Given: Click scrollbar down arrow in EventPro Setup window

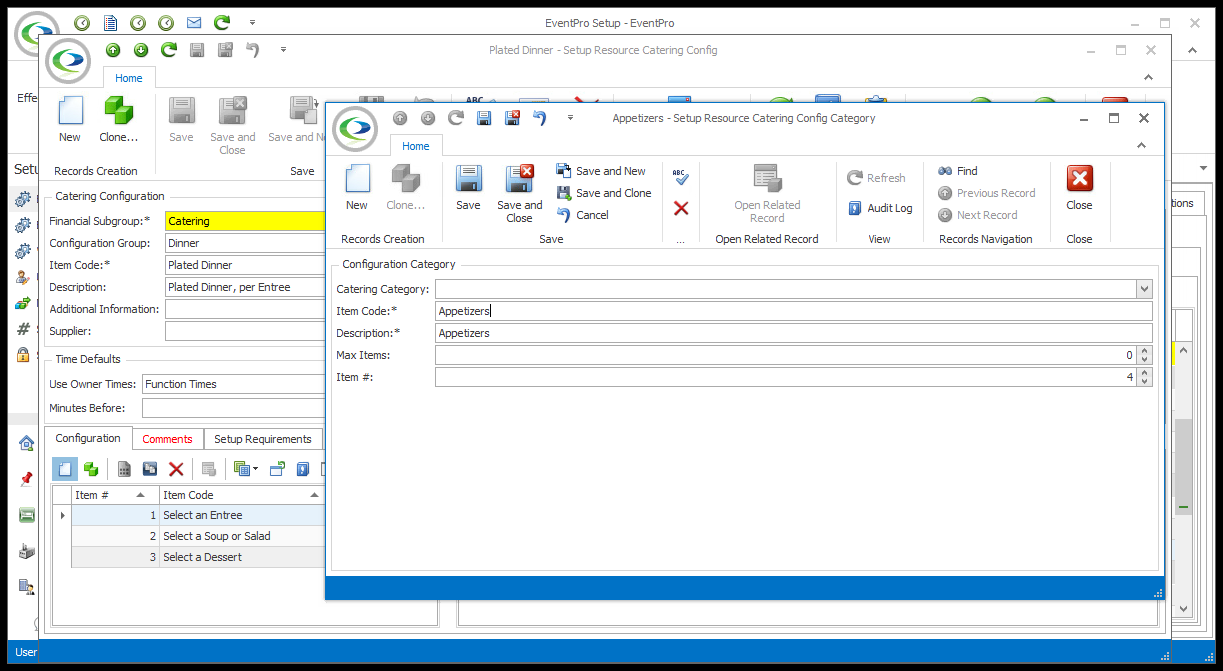Looking at the screenshot, I should pos(1183,608).
